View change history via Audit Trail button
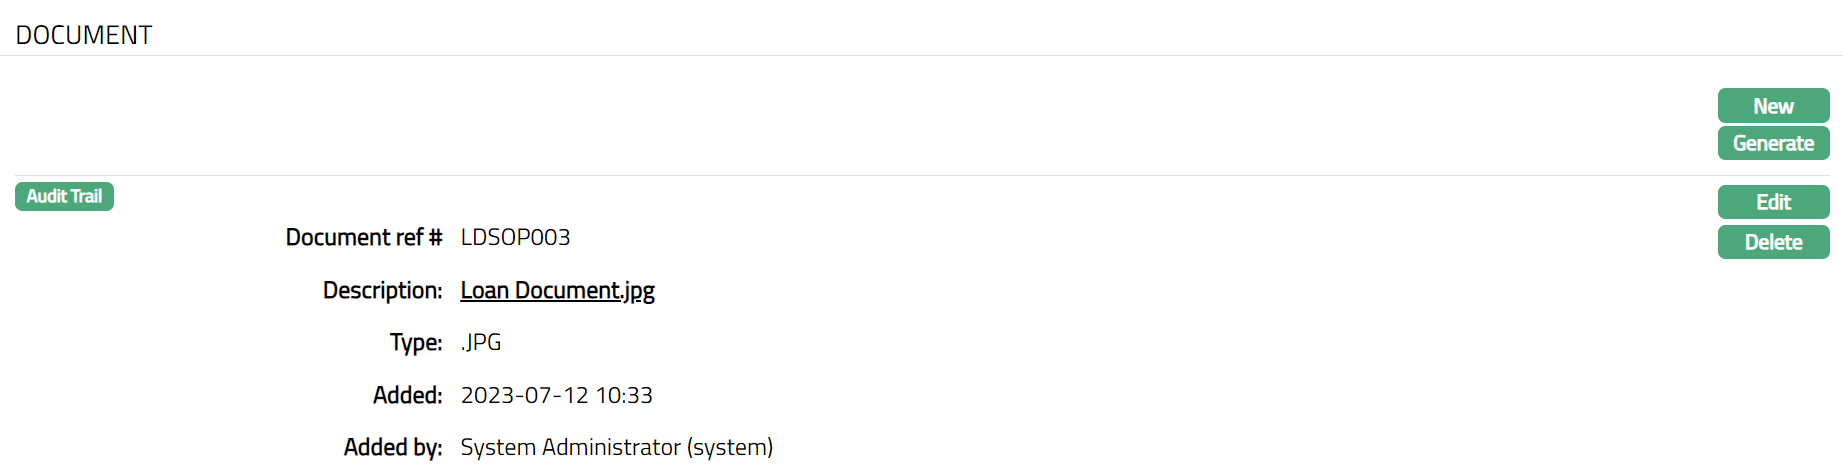The width and height of the screenshot is (1843, 472). tap(64, 196)
